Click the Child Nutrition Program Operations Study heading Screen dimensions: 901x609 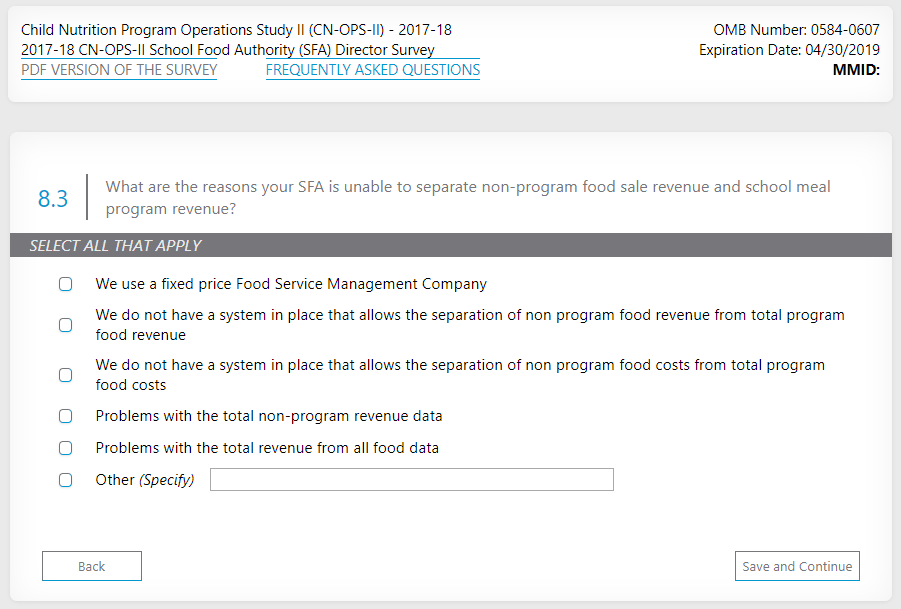pos(236,30)
